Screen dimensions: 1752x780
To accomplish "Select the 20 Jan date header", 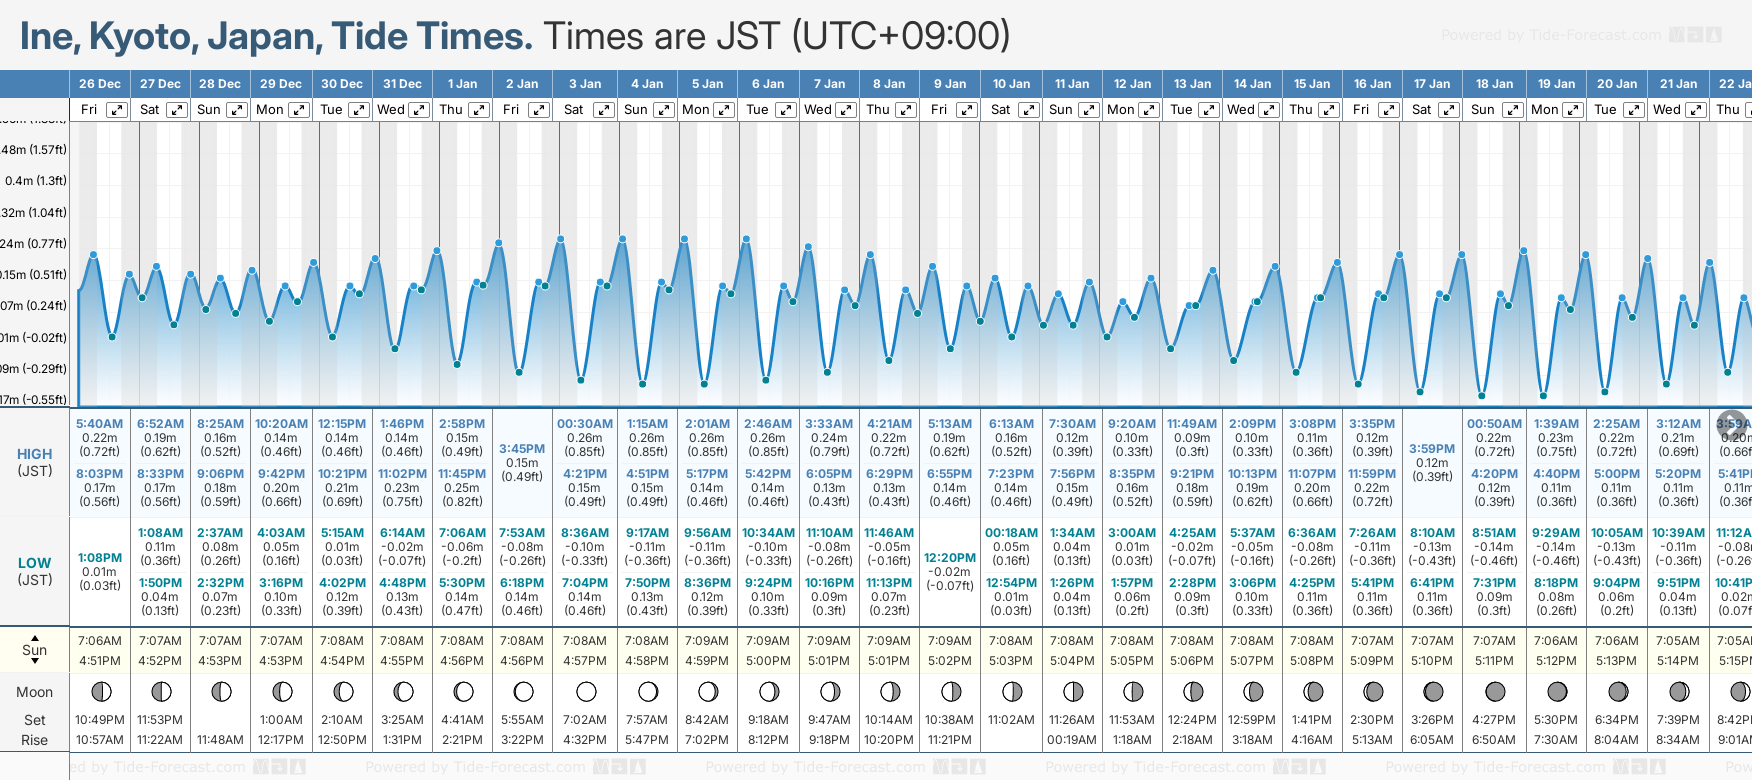I will [1617, 84].
